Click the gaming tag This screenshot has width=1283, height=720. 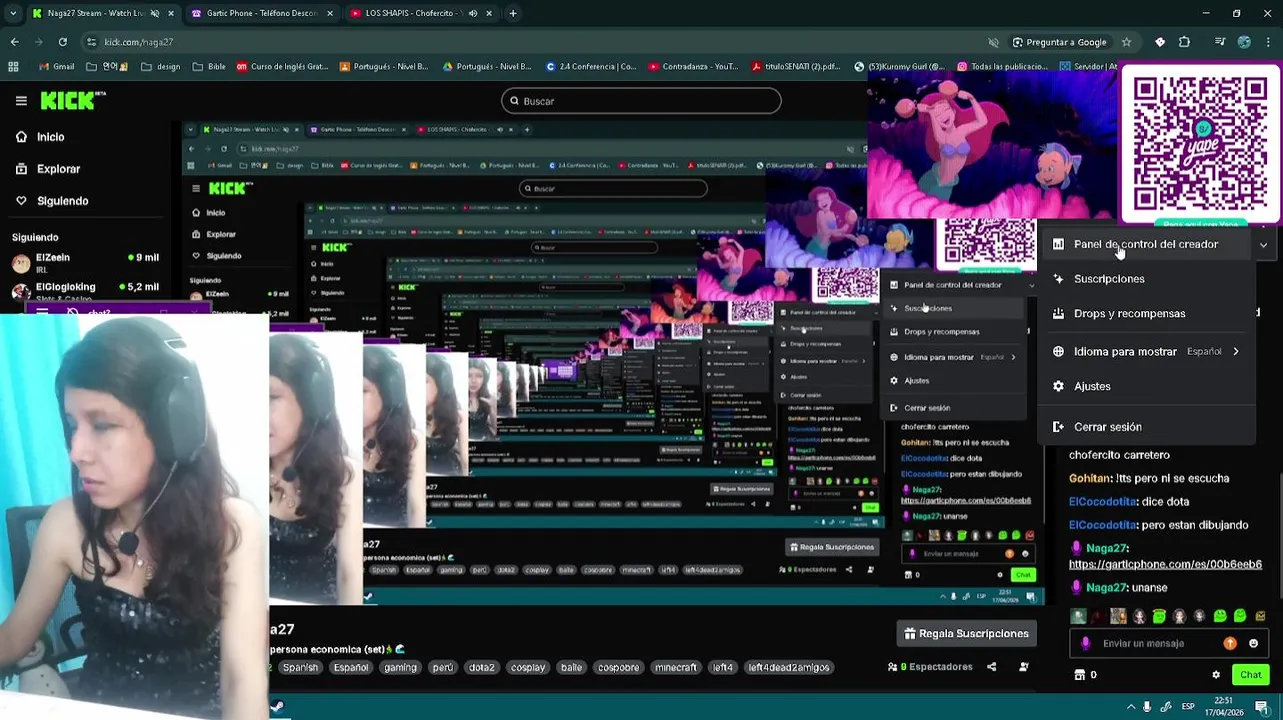pyautogui.click(x=400, y=667)
